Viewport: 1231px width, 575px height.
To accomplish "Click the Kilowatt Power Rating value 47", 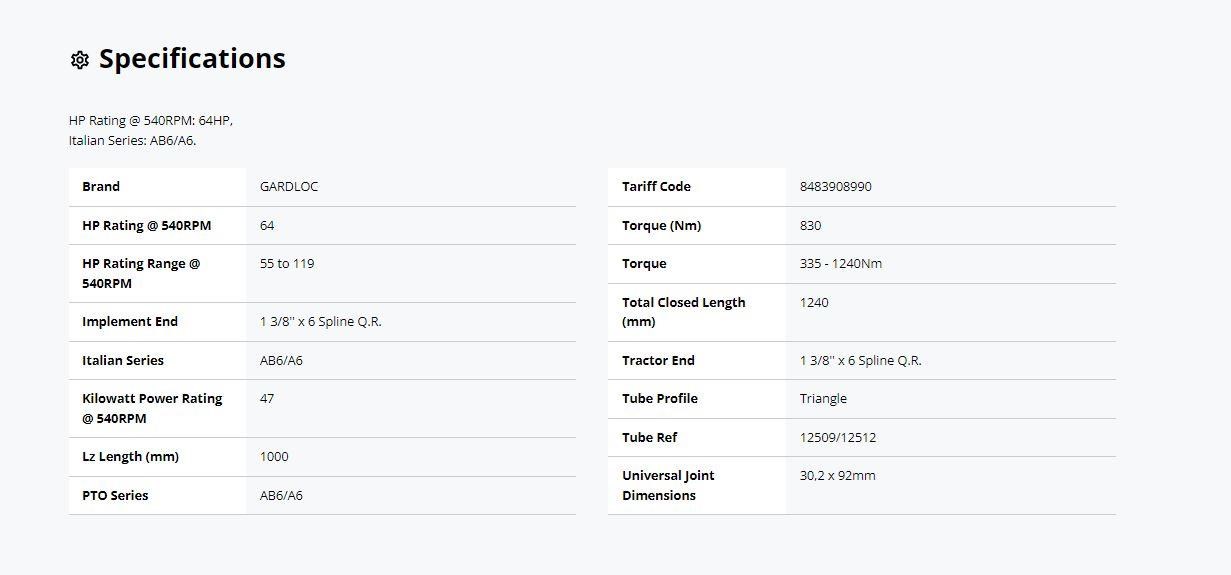I will pyautogui.click(x=267, y=399).
